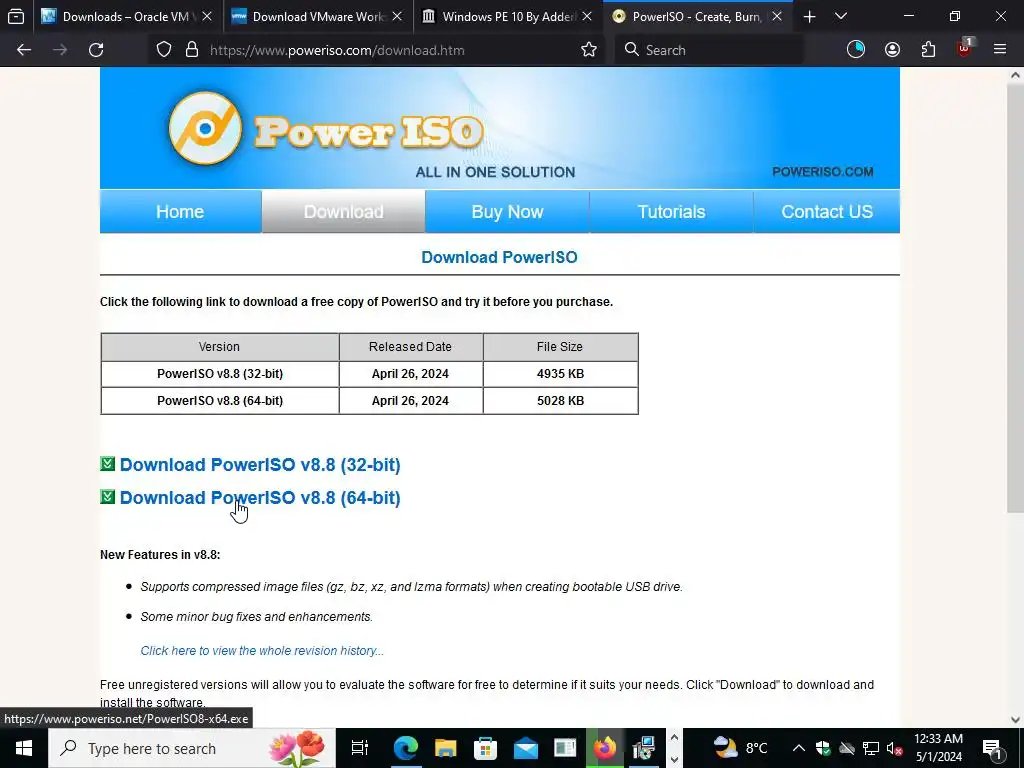Close the Windows PE 10 tab
This screenshot has width=1024, height=768.
tap(587, 16)
